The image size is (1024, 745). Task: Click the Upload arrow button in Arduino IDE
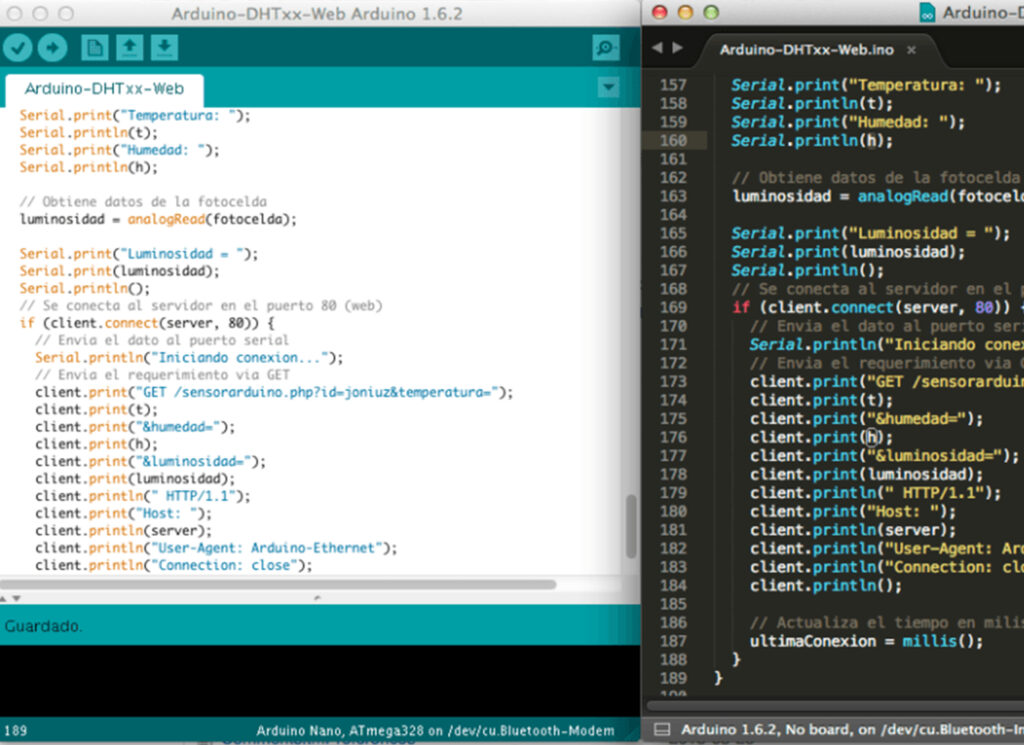pos(52,48)
